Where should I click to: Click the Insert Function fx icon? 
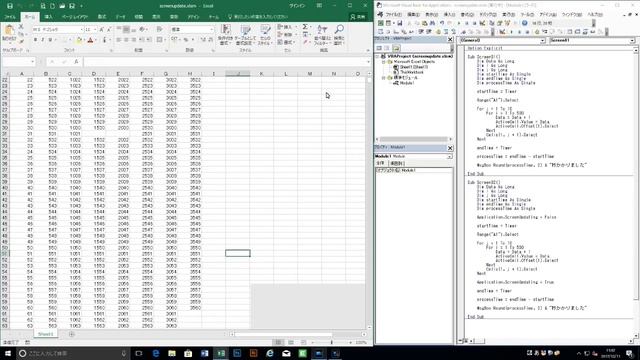point(76,62)
